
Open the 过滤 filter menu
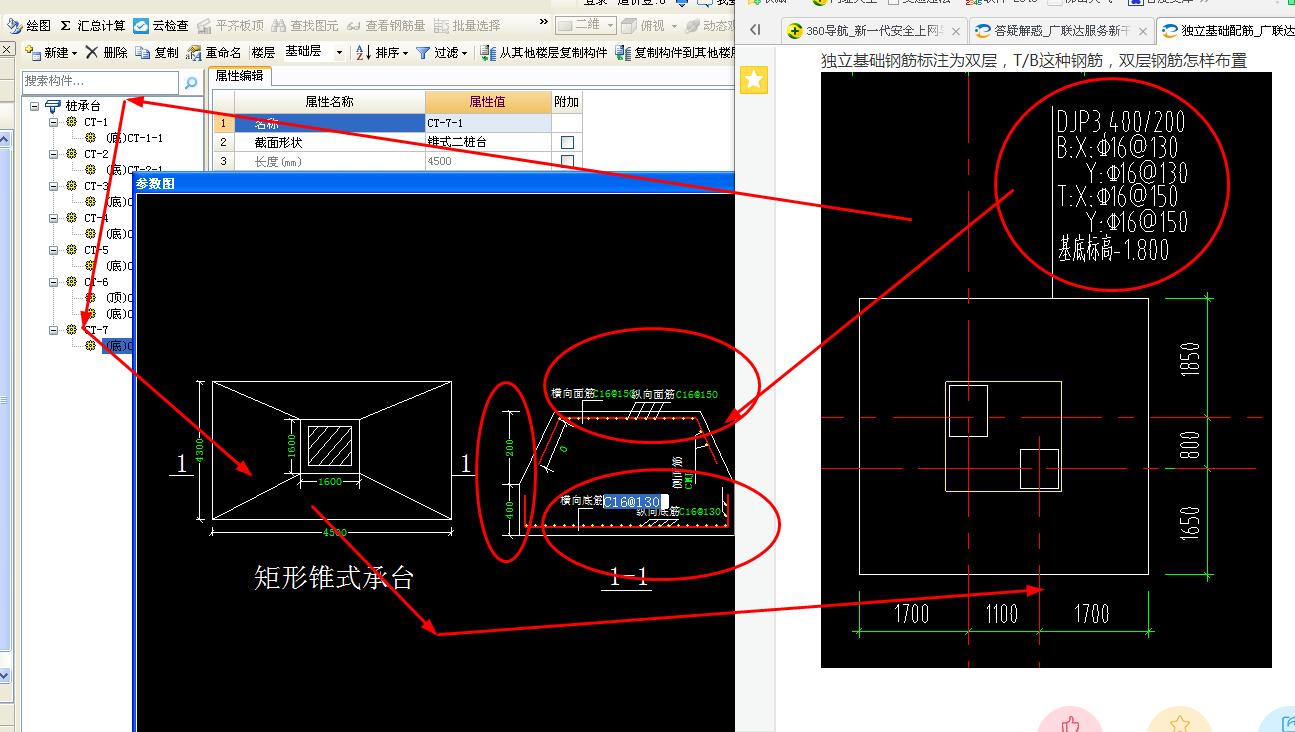441,52
